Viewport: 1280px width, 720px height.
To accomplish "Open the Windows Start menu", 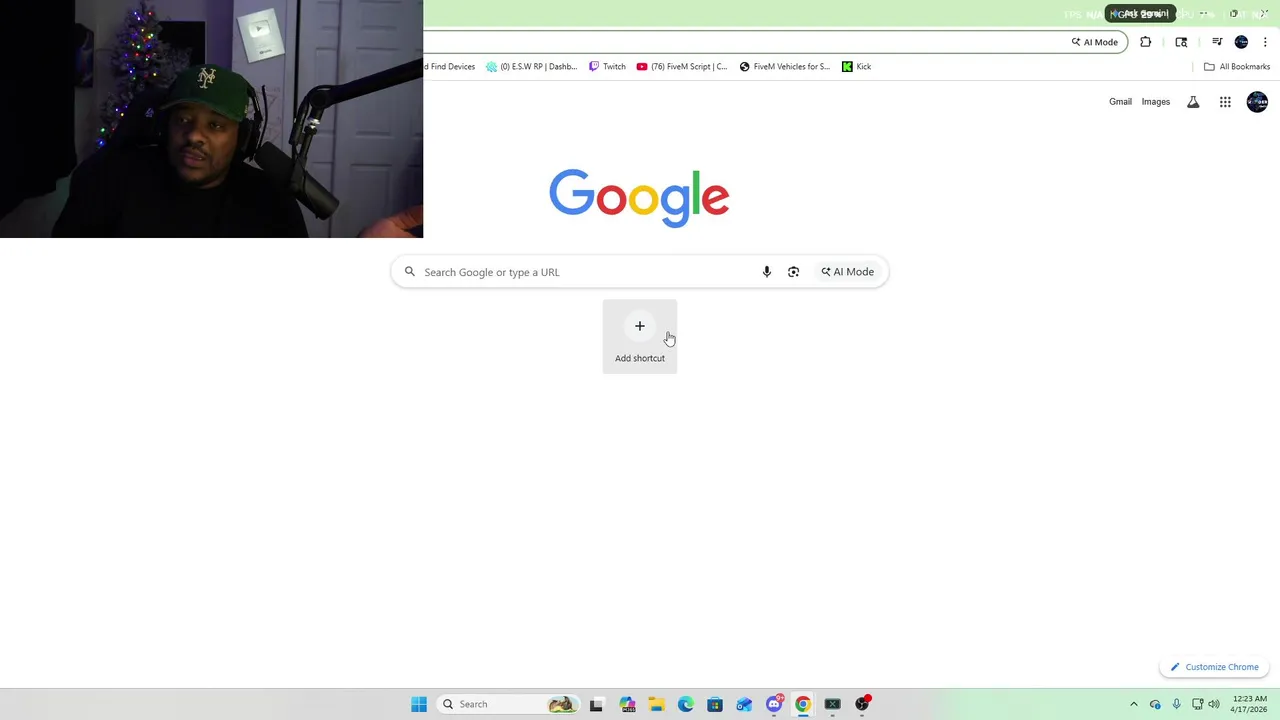I will tap(419, 704).
